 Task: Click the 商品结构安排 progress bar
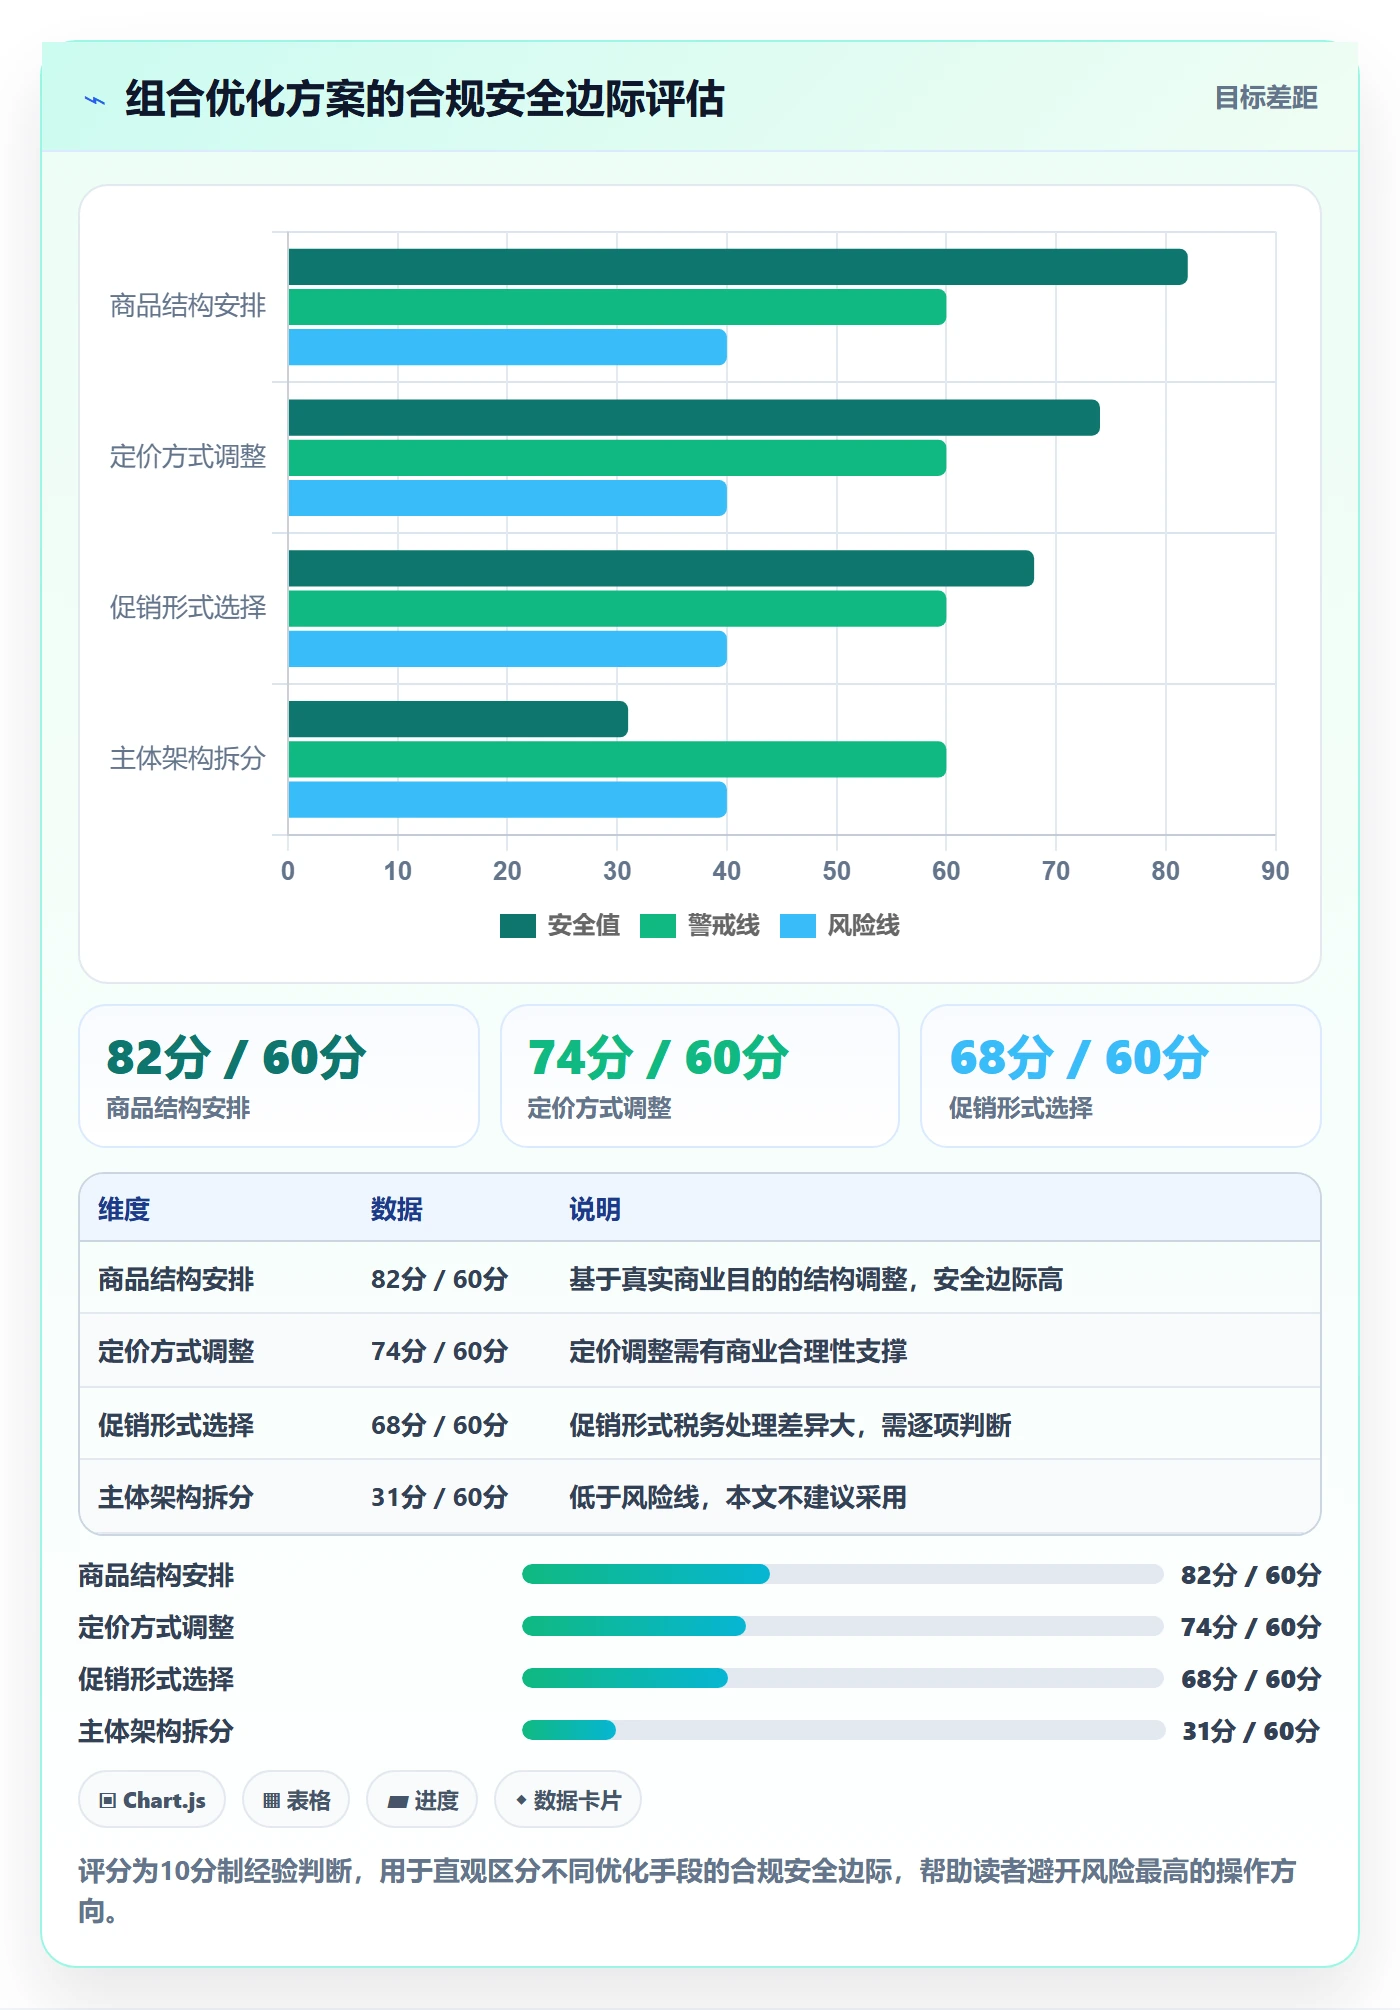pyautogui.click(x=842, y=1574)
